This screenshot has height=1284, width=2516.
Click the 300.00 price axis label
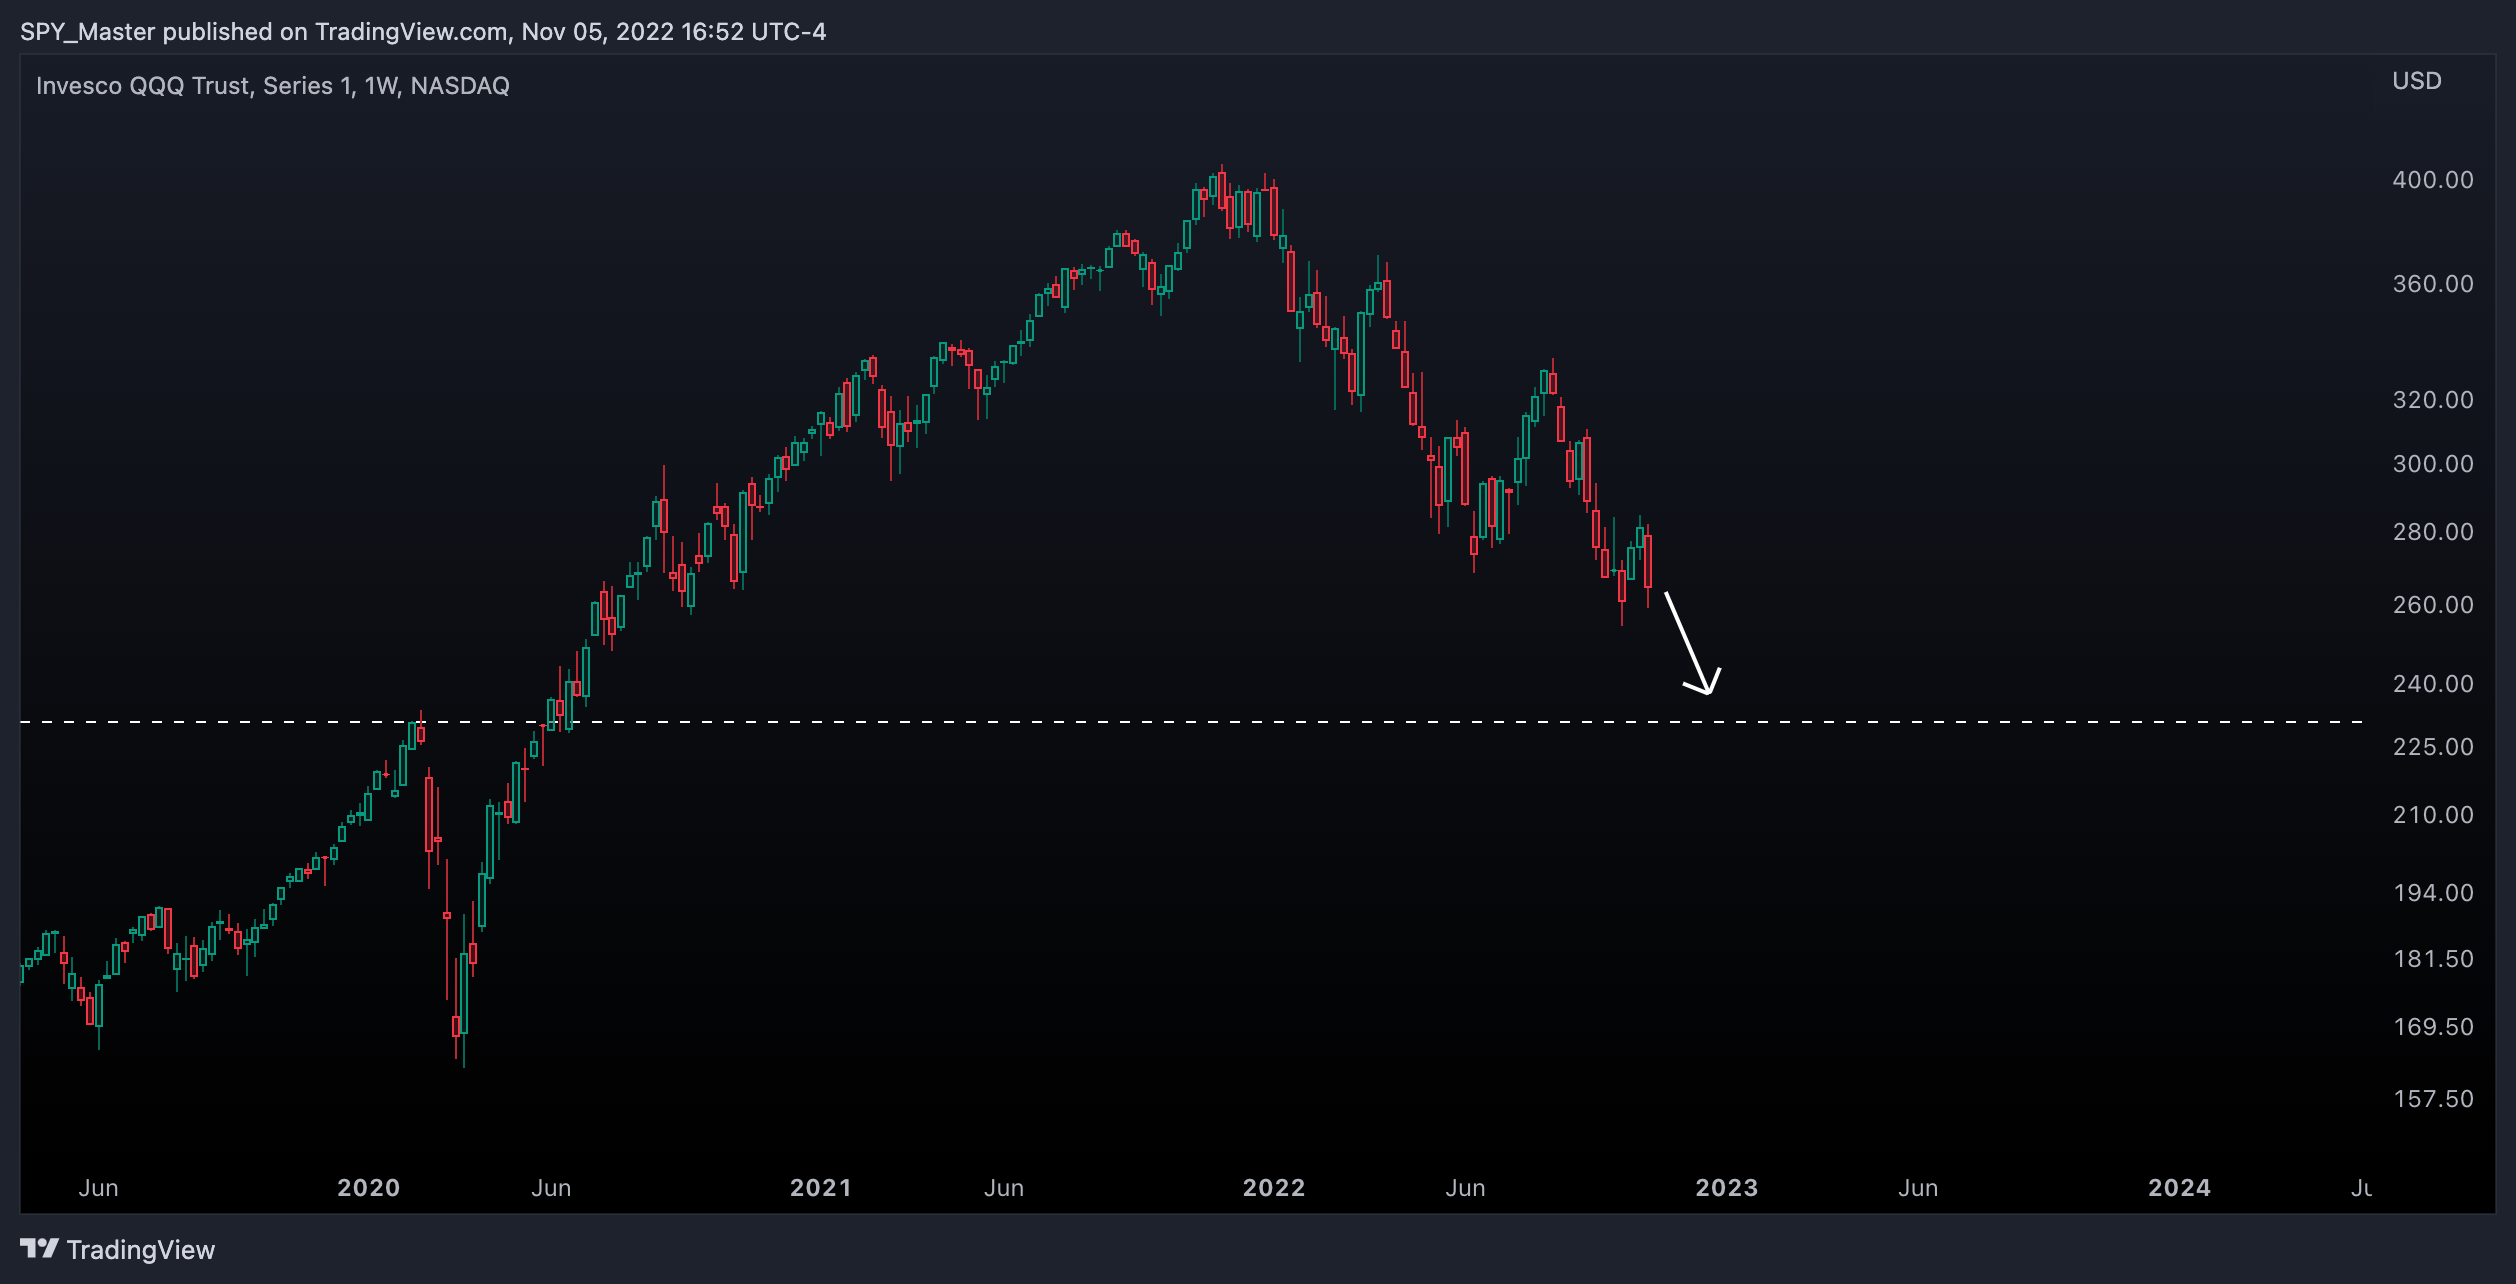(2433, 464)
